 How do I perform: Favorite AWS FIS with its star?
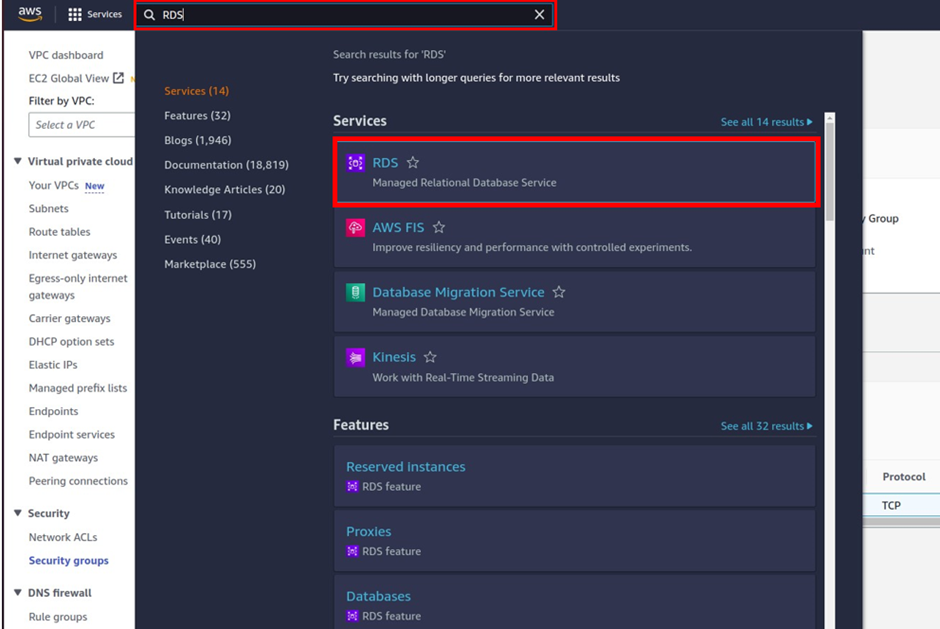click(439, 227)
